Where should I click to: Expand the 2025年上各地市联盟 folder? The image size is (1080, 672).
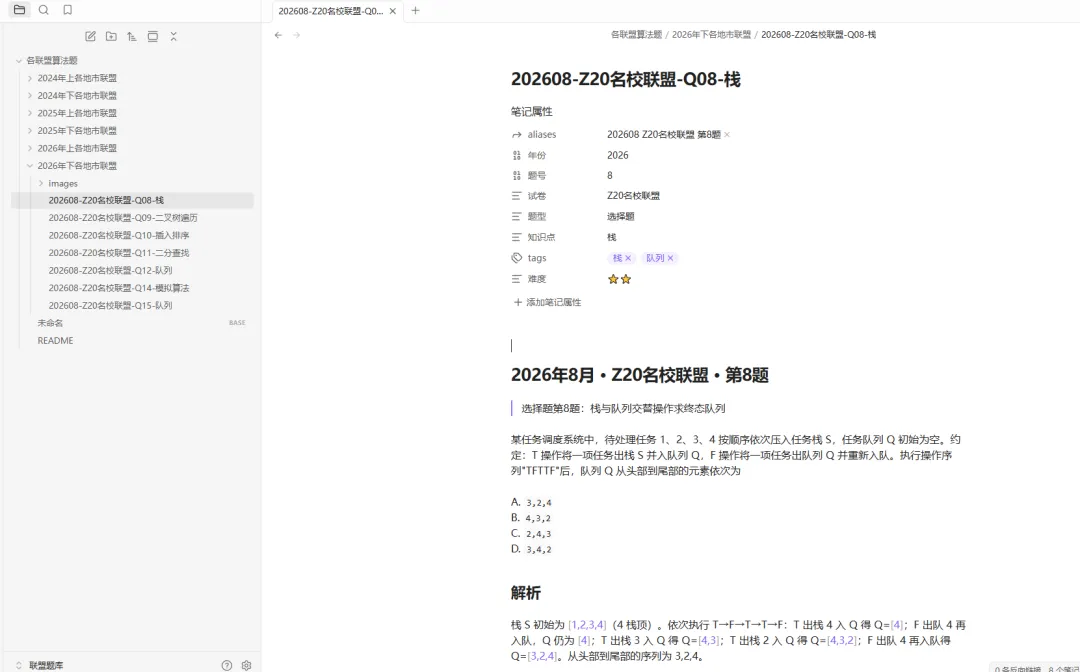30,113
